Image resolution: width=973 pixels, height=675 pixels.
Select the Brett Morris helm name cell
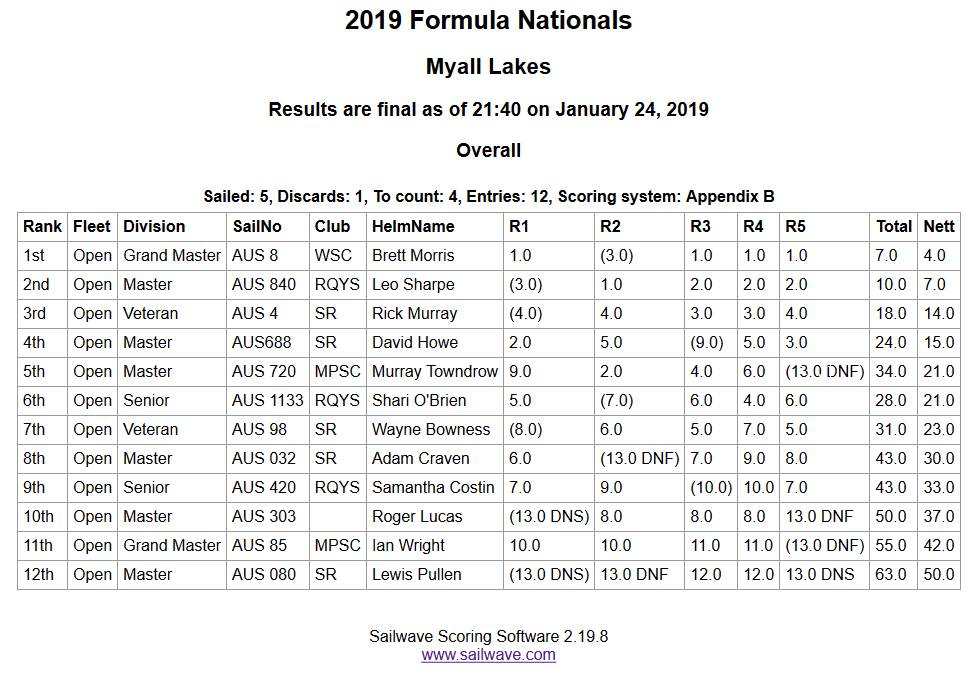[x=414, y=256]
